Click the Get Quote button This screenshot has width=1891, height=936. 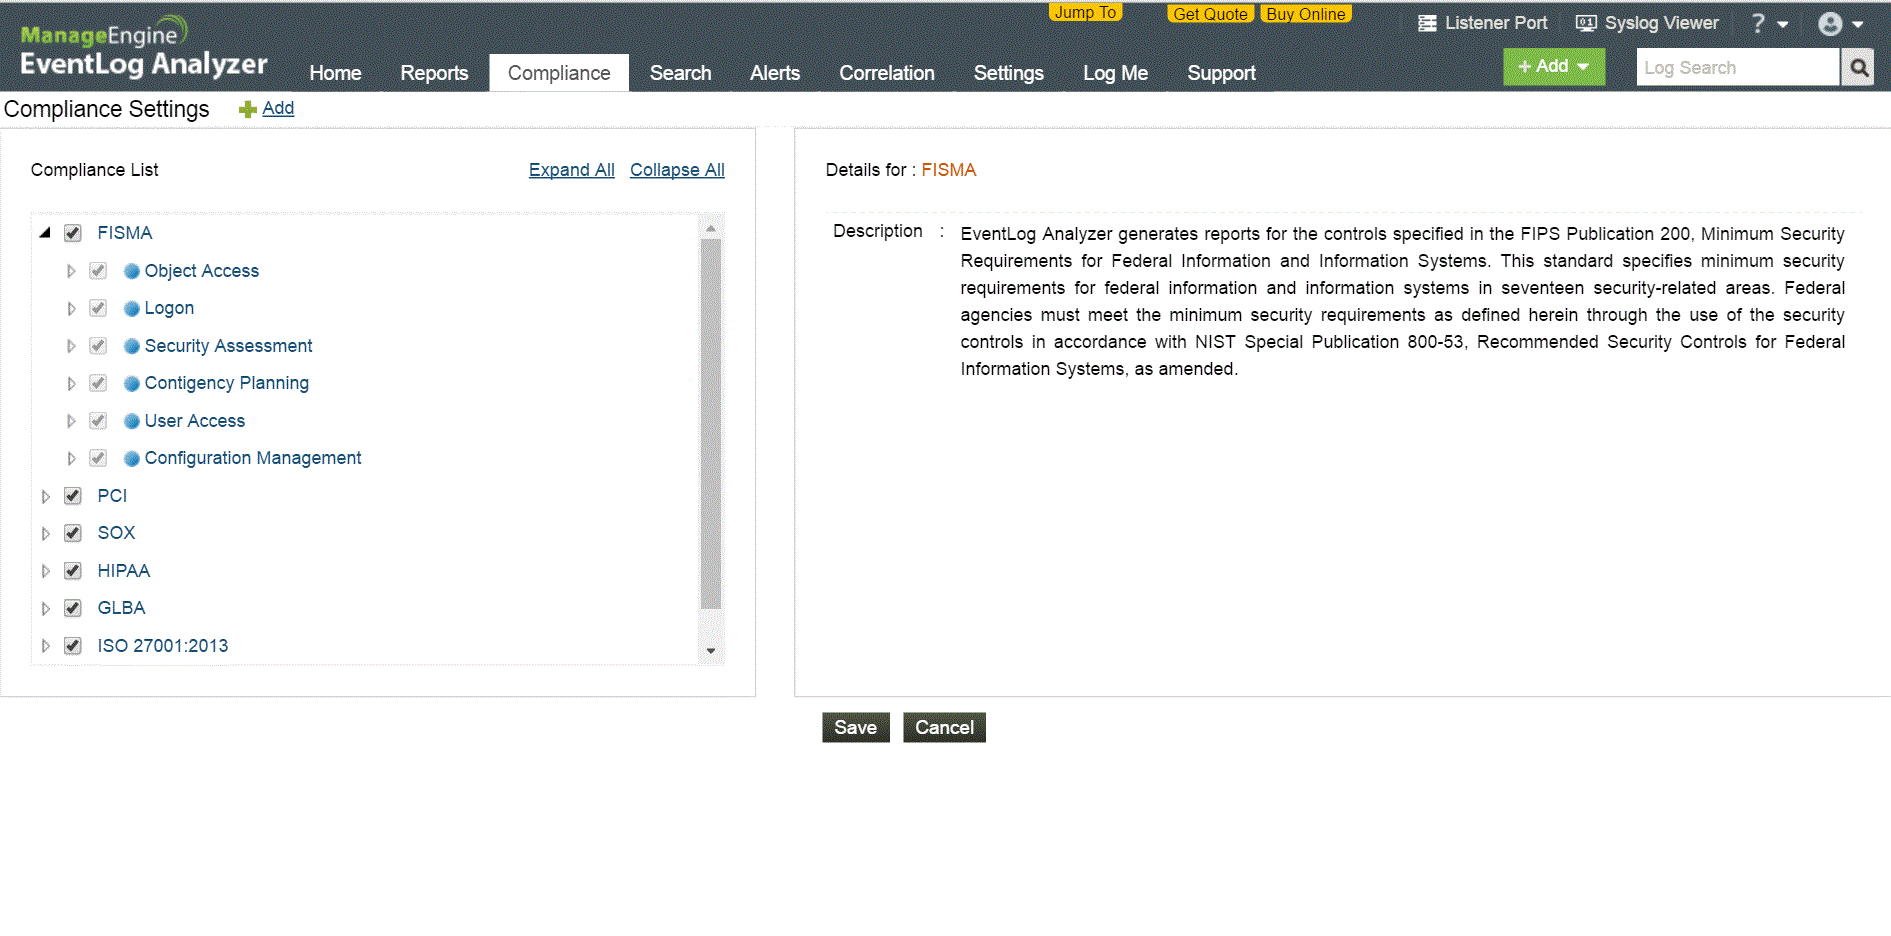tap(1210, 14)
